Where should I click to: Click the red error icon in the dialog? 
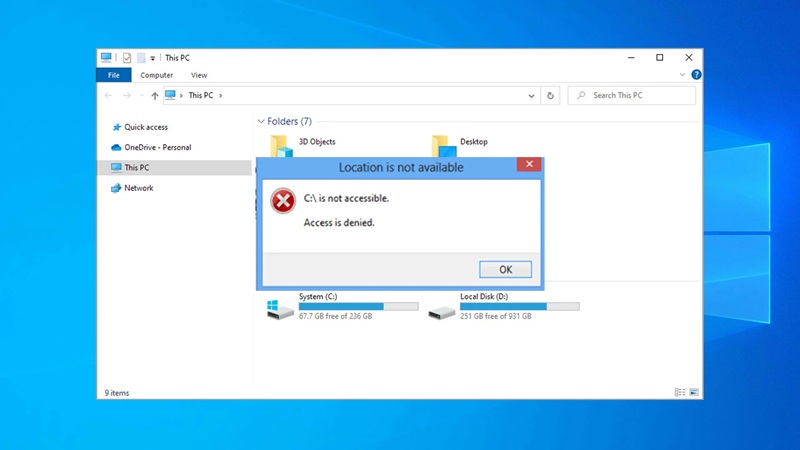283,201
